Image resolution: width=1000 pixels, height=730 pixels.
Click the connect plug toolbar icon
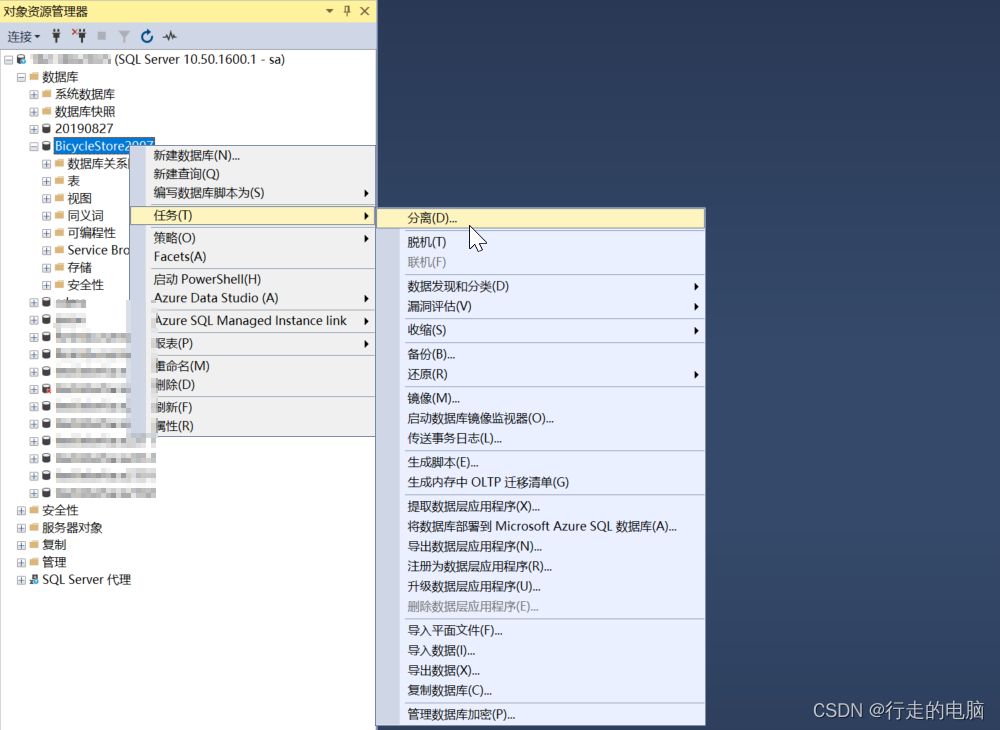[56, 36]
